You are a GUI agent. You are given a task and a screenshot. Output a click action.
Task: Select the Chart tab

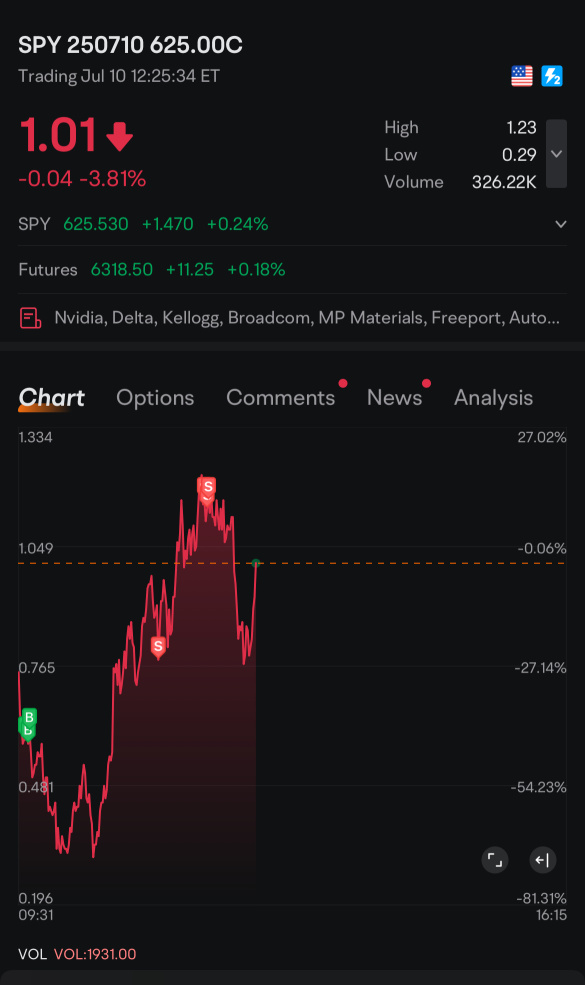point(52,398)
